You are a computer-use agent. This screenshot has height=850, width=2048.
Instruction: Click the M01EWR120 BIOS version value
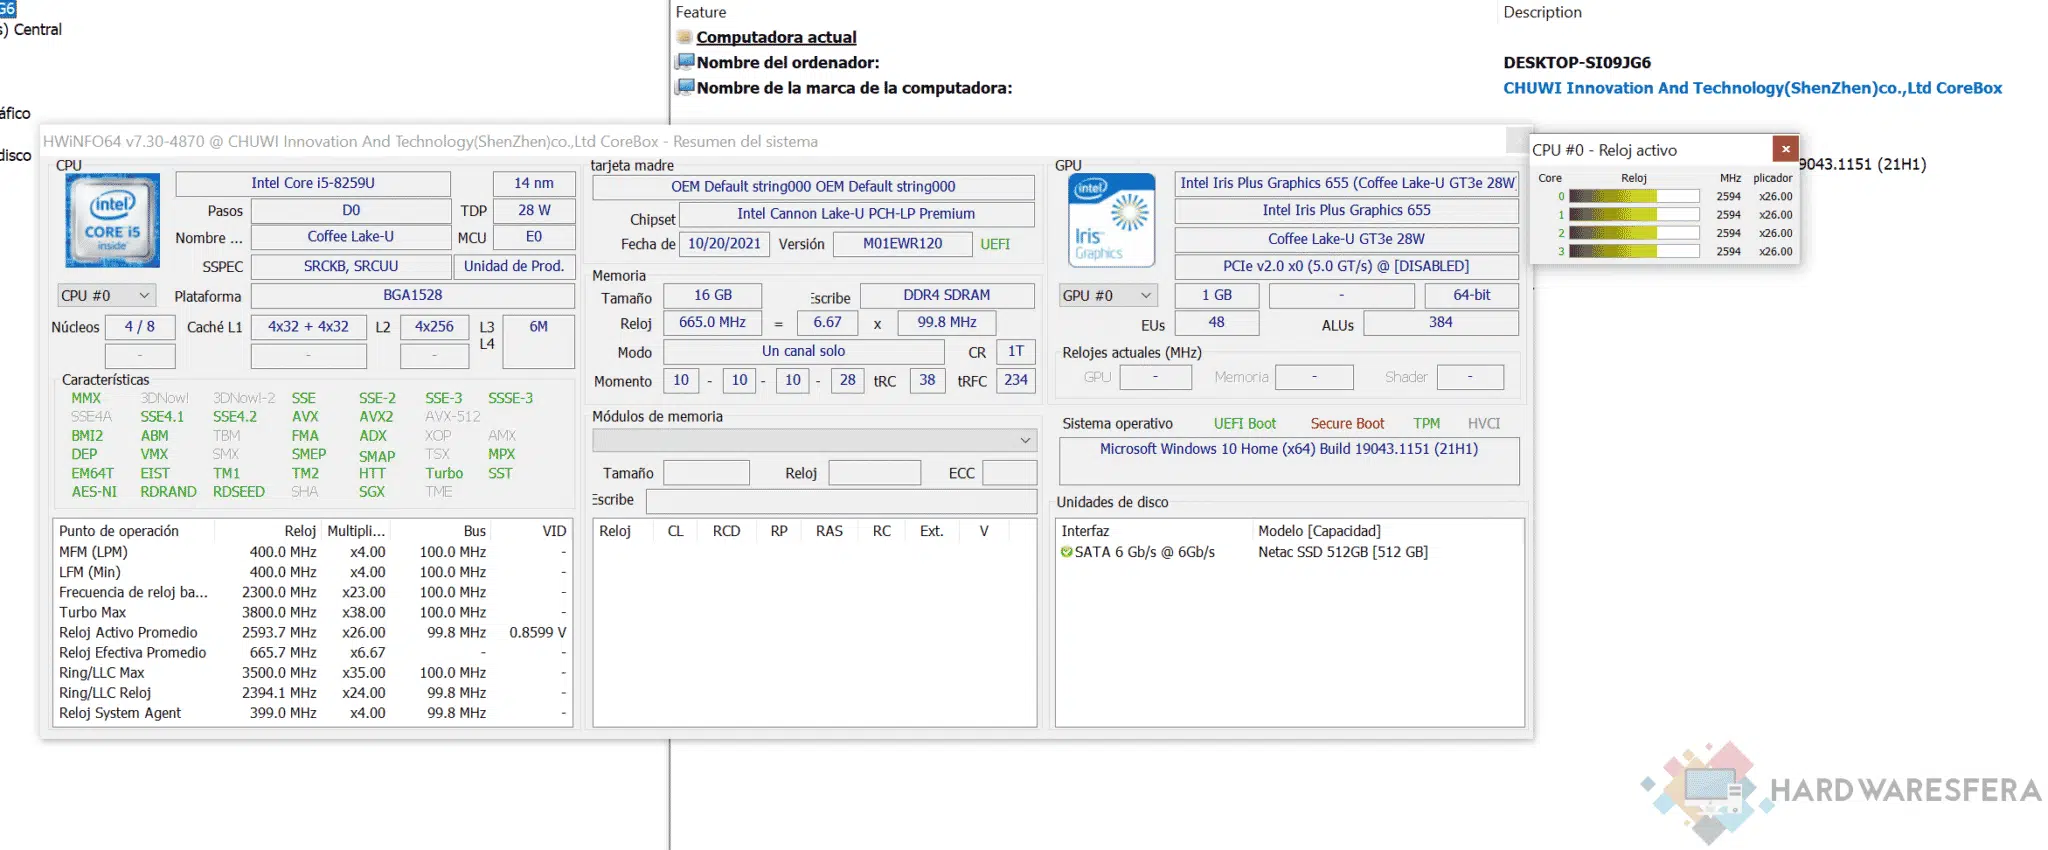point(902,244)
